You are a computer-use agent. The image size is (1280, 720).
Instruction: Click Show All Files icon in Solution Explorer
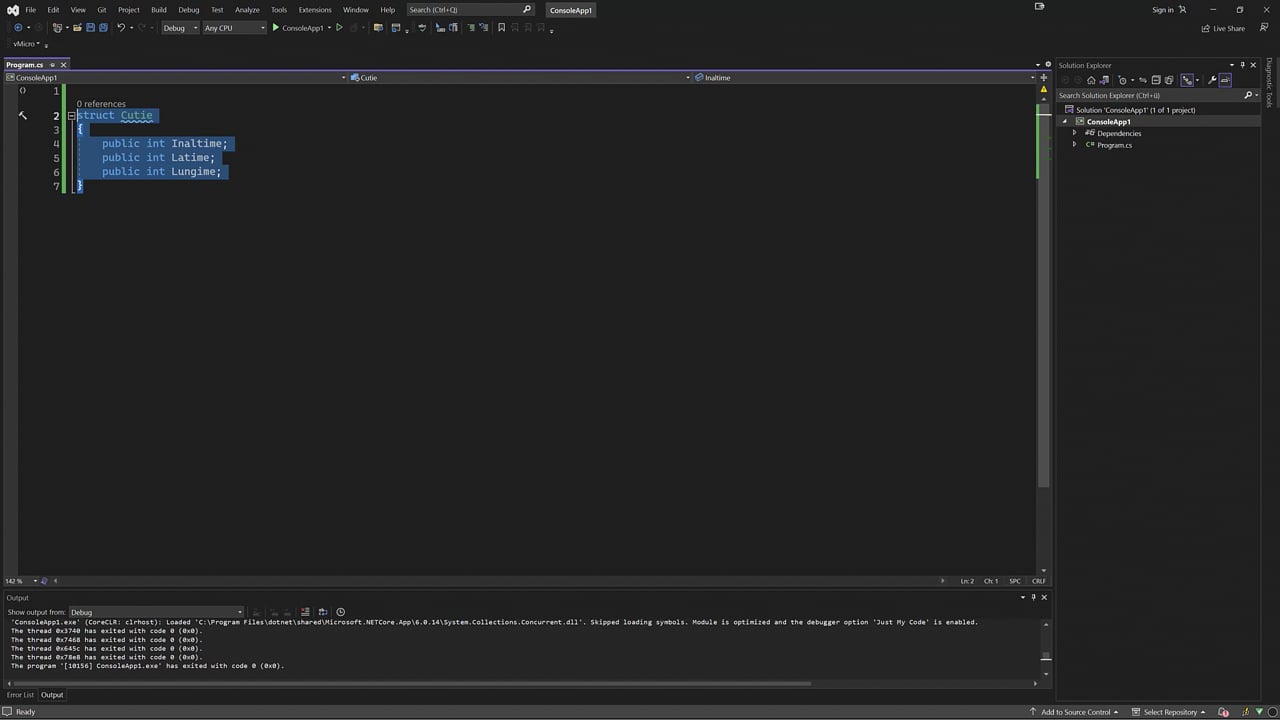pos(1168,80)
